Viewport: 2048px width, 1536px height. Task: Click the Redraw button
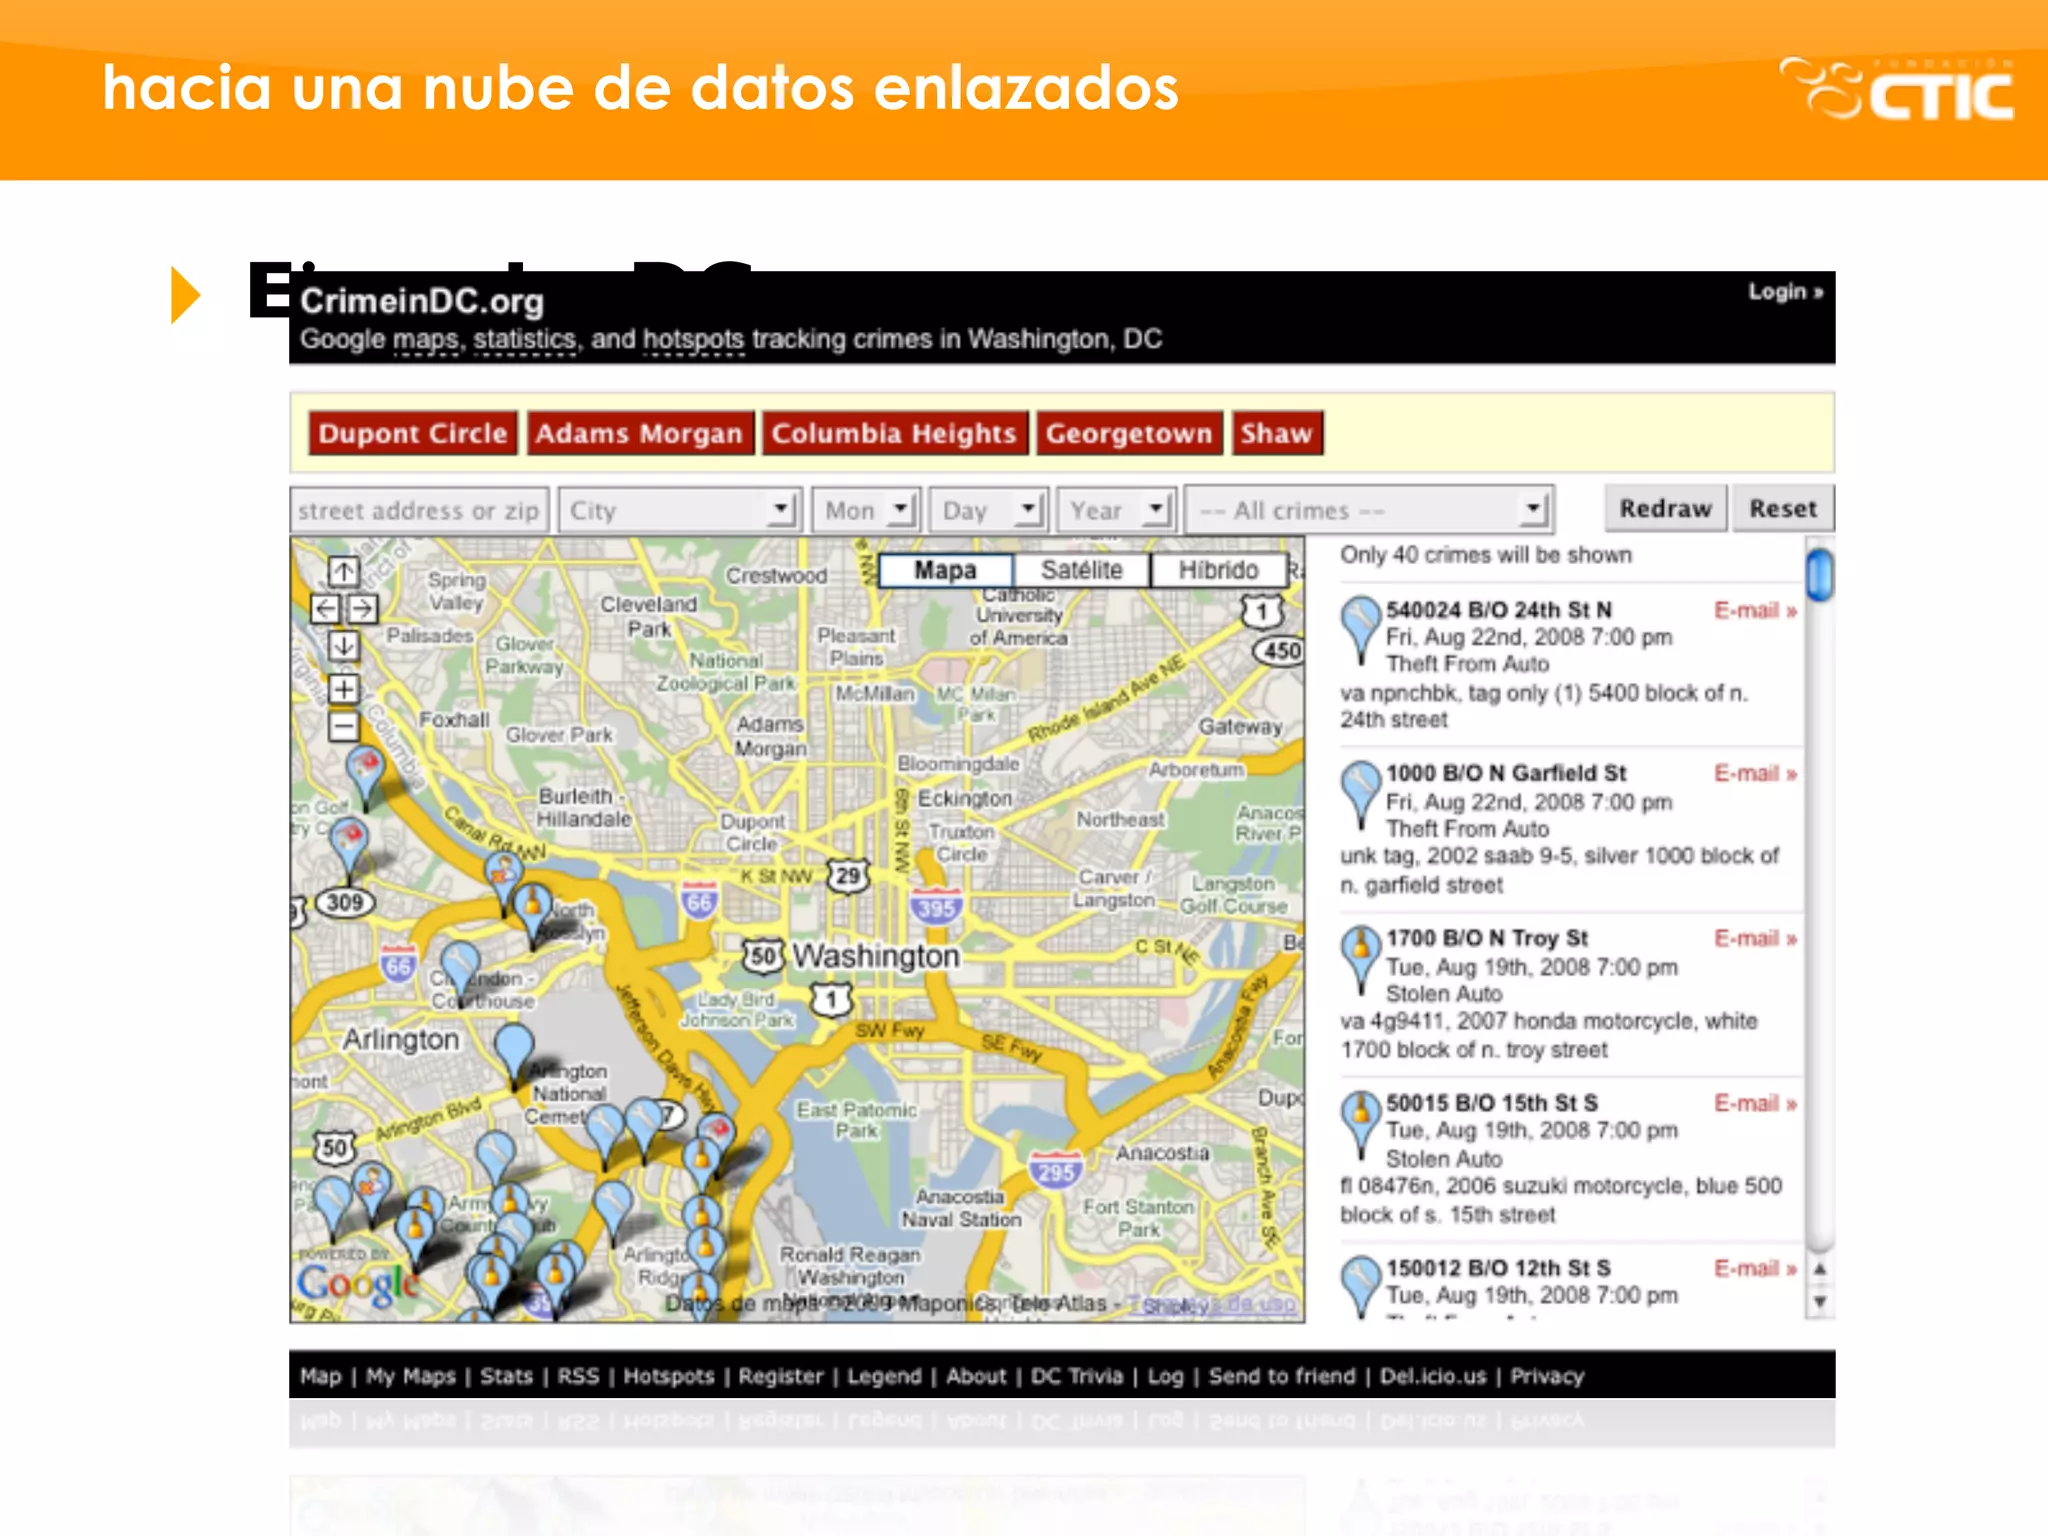[x=1666, y=508]
